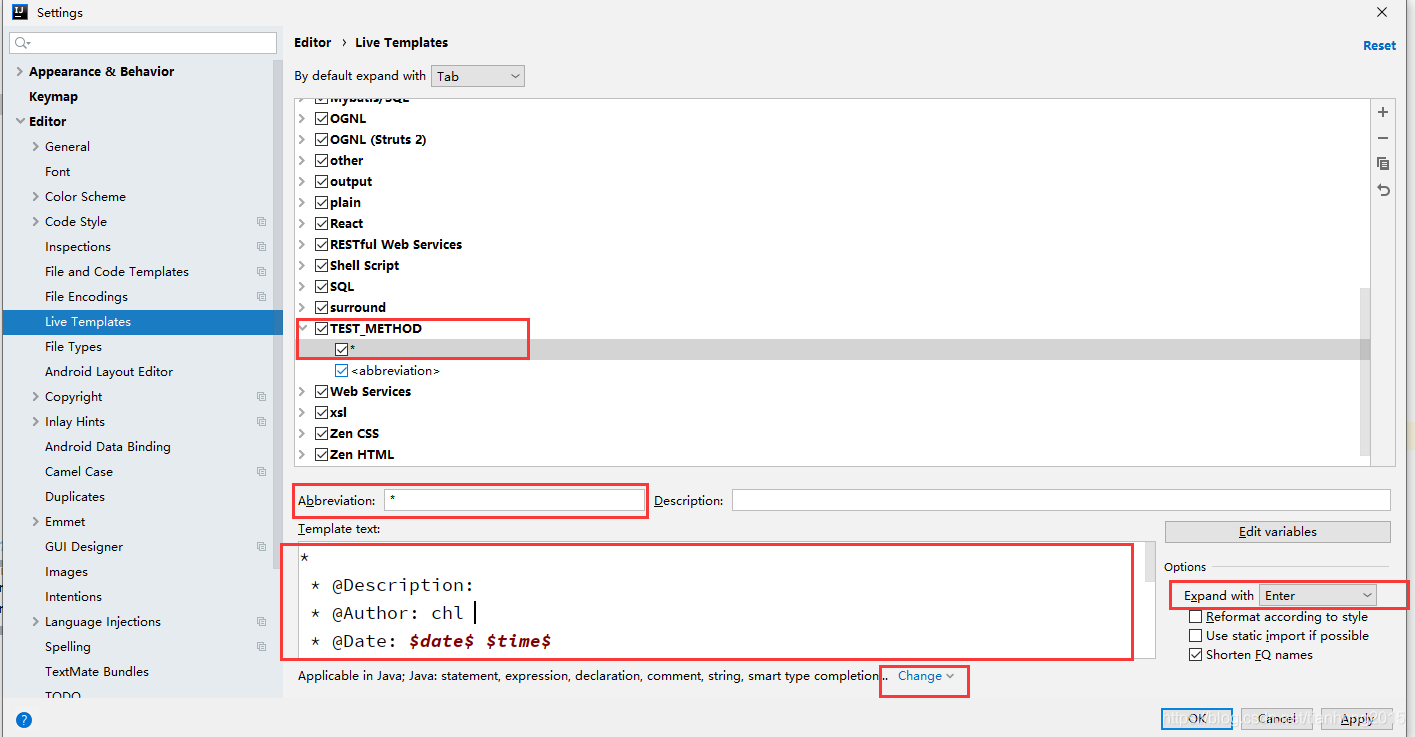Select the surround template group row

tap(832, 307)
